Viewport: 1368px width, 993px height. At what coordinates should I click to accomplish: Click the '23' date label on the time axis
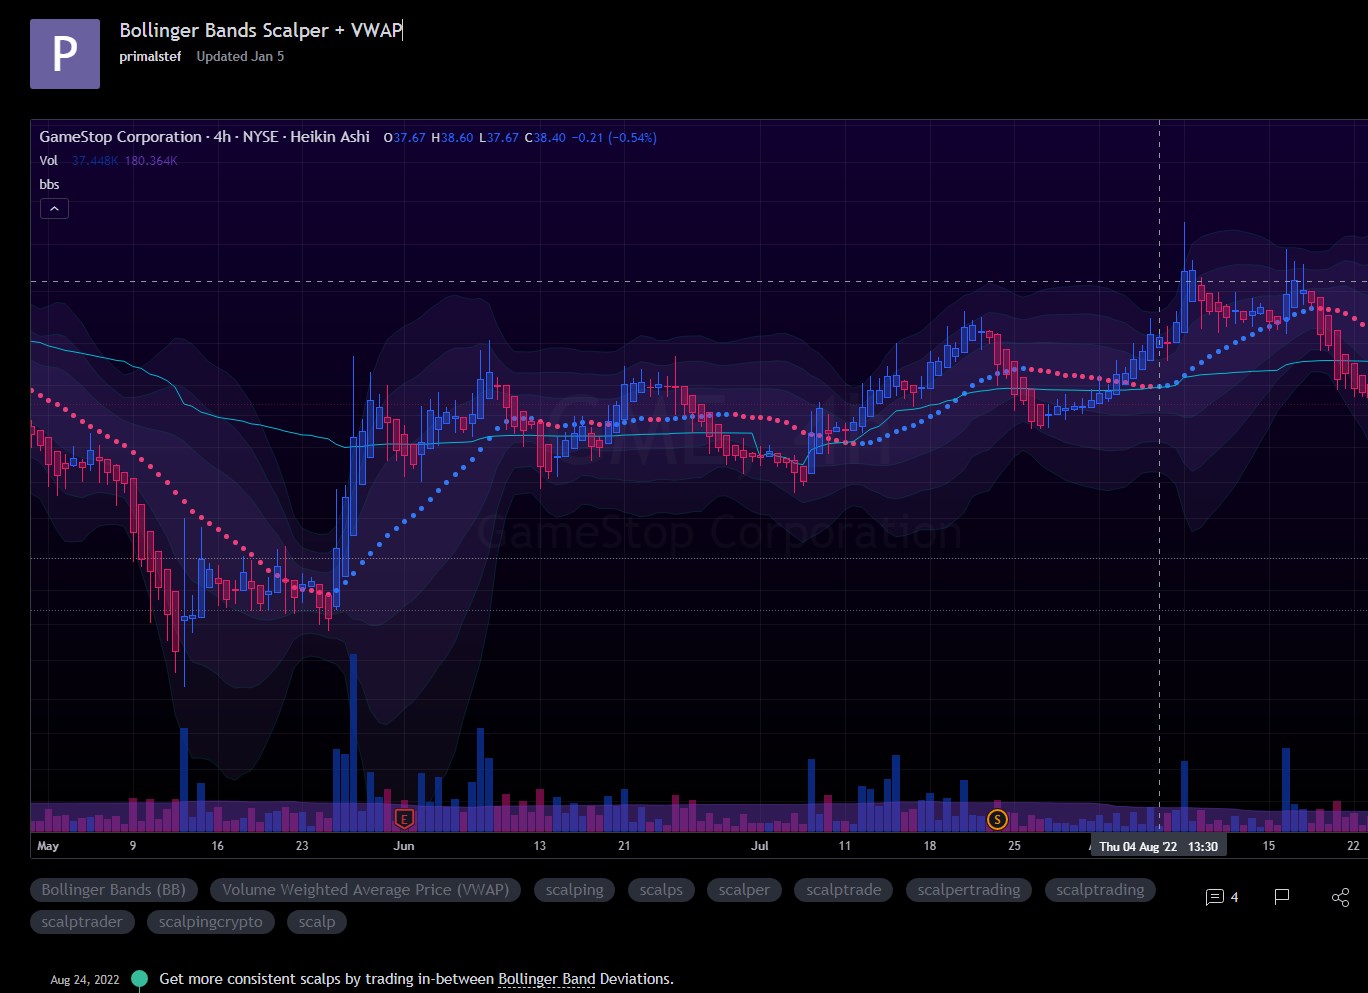[x=302, y=846]
